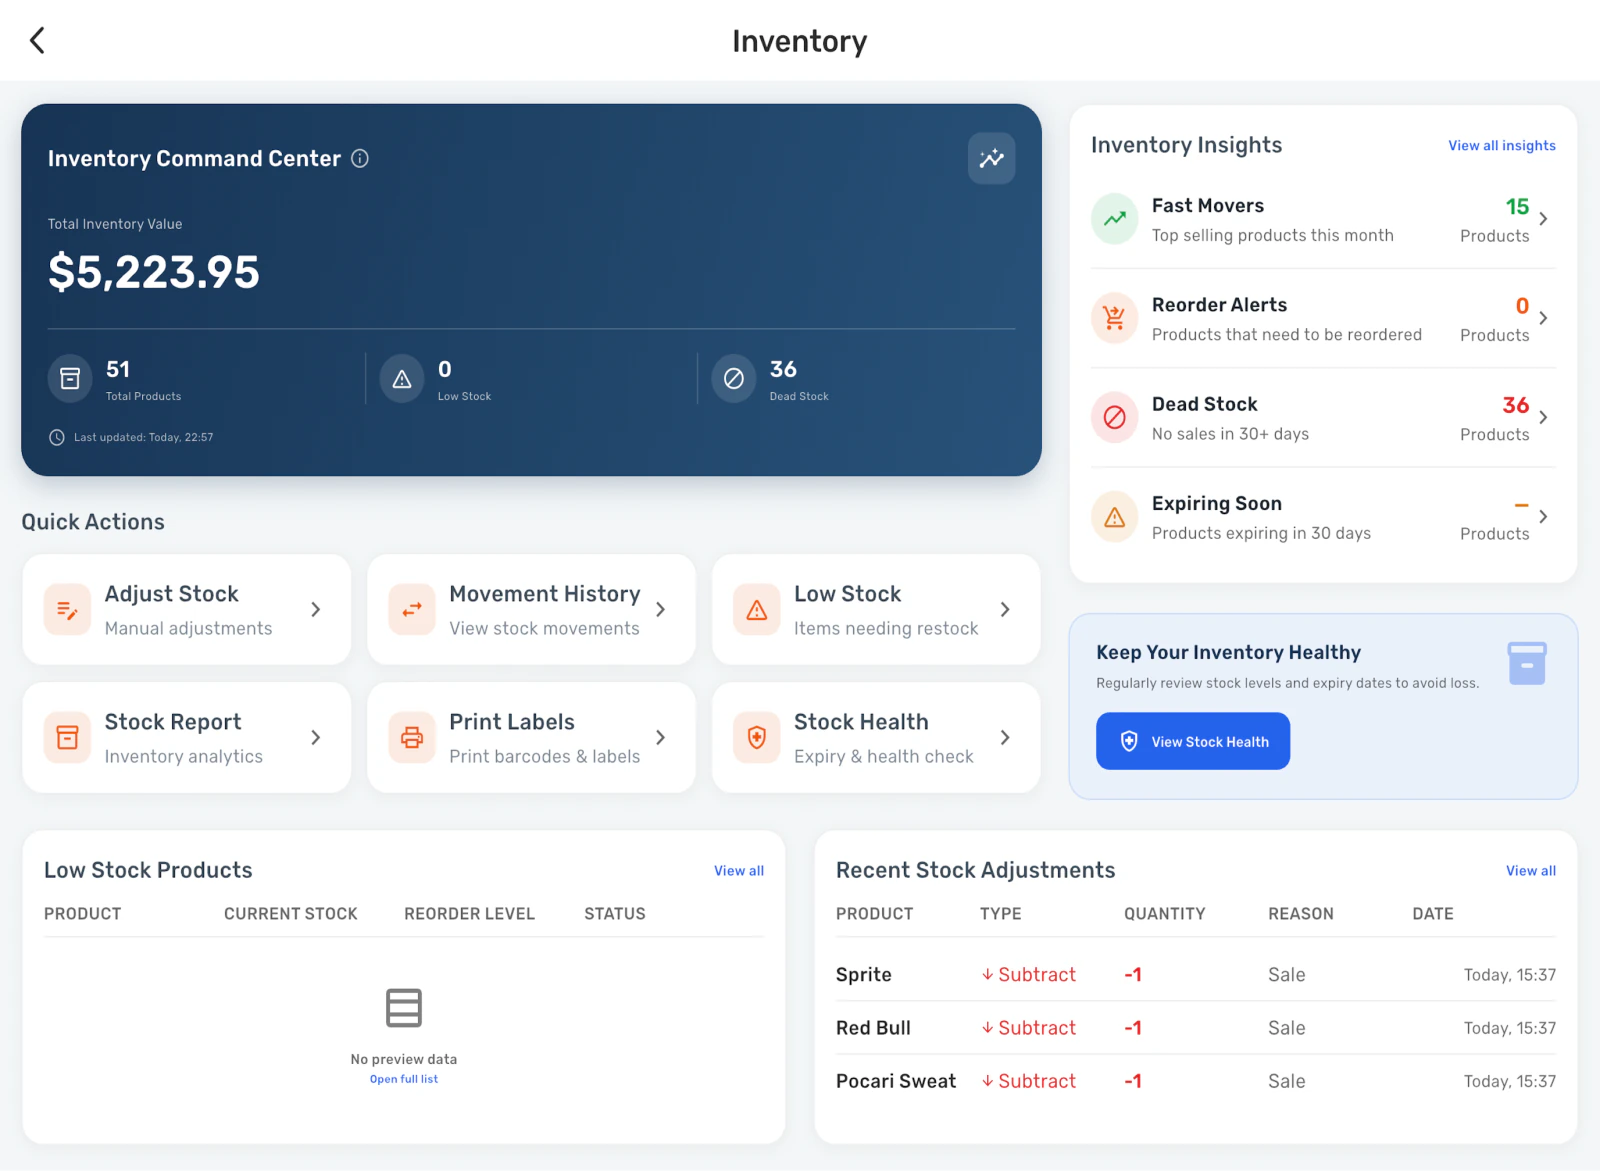
Task: Click the REORDER LEVEL column header
Action: [469, 914]
